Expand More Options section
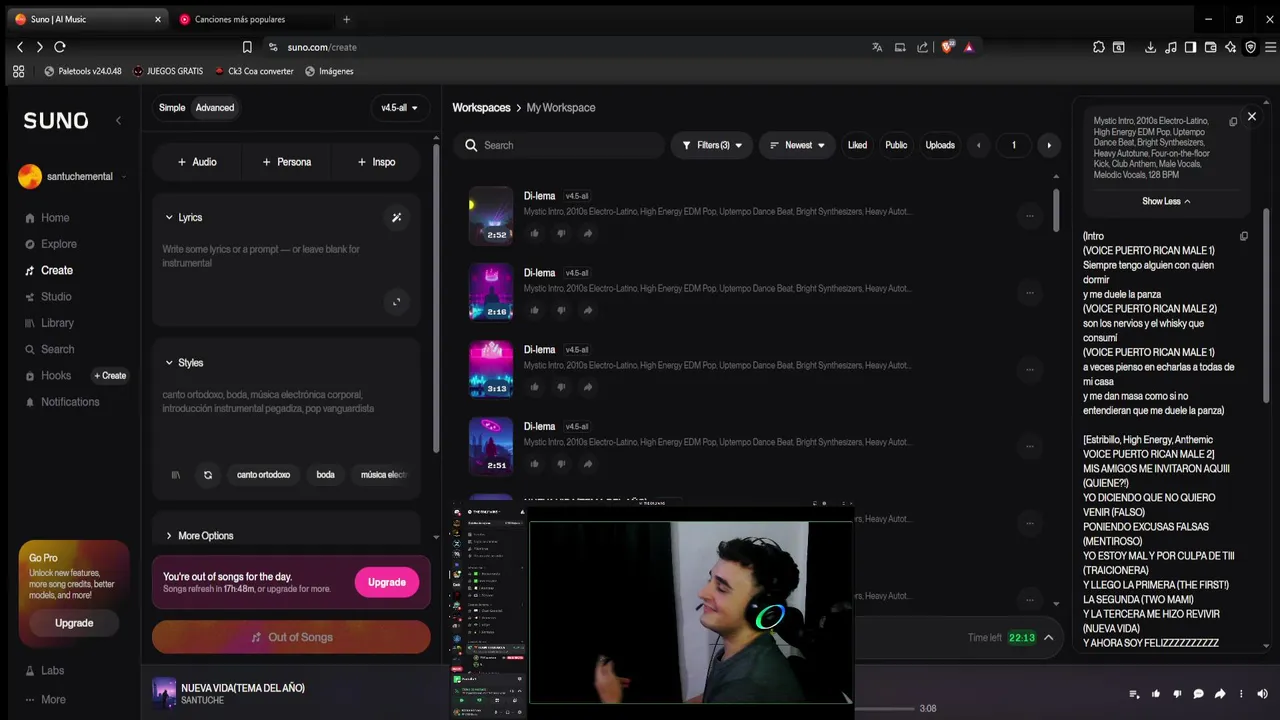1280x720 pixels. click(199, 536)
